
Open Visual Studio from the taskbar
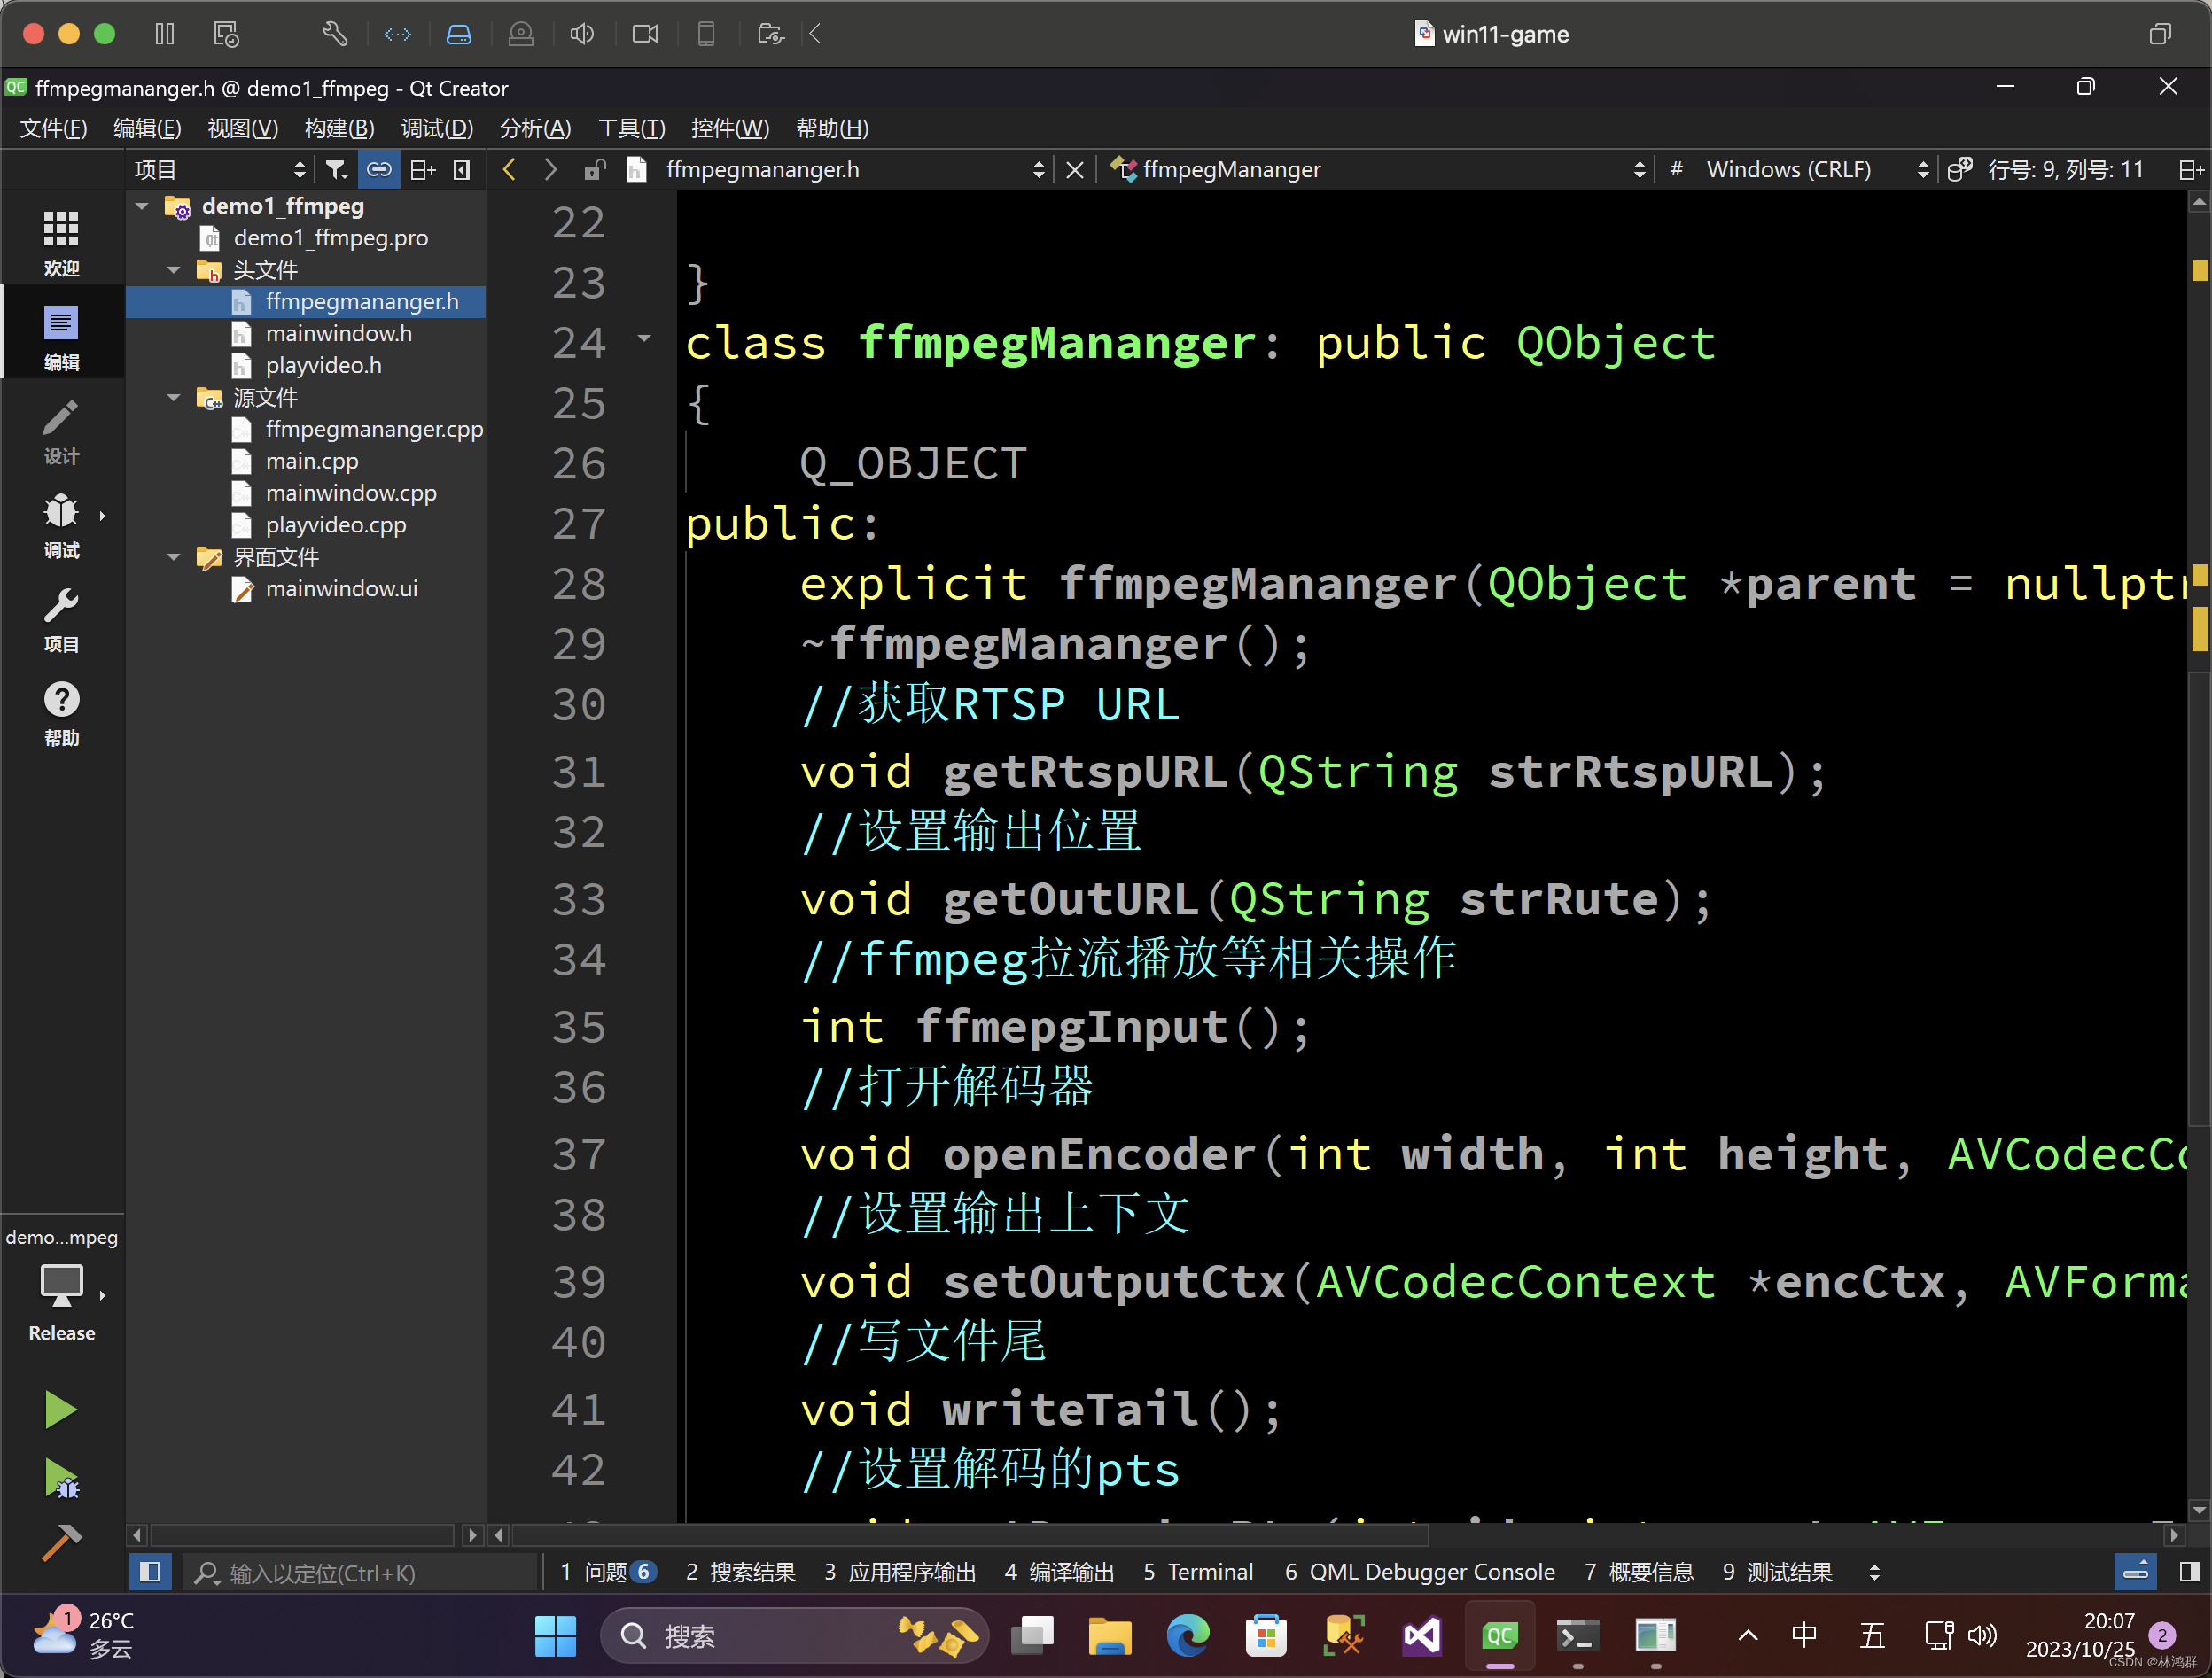click(1421, 1636)
